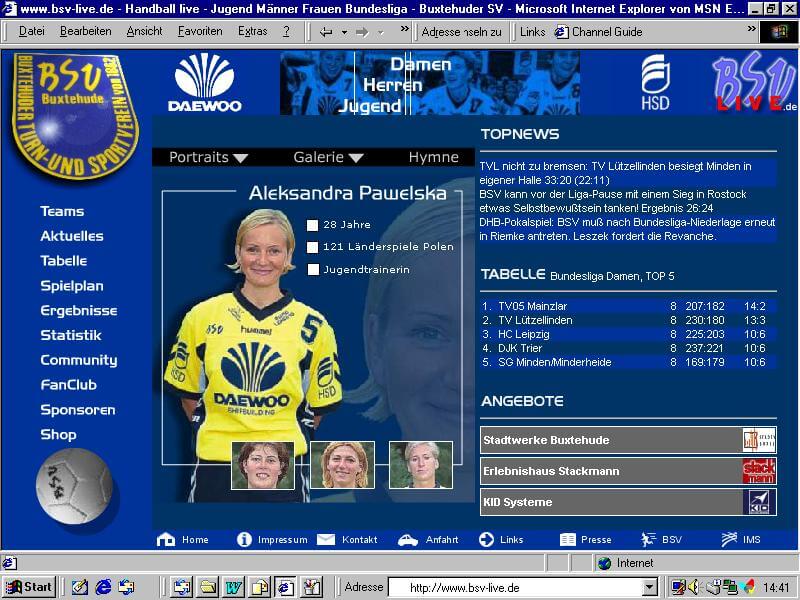
Task: Click the Internet zone globe in status bar
Action: click(x=605, y=563)
